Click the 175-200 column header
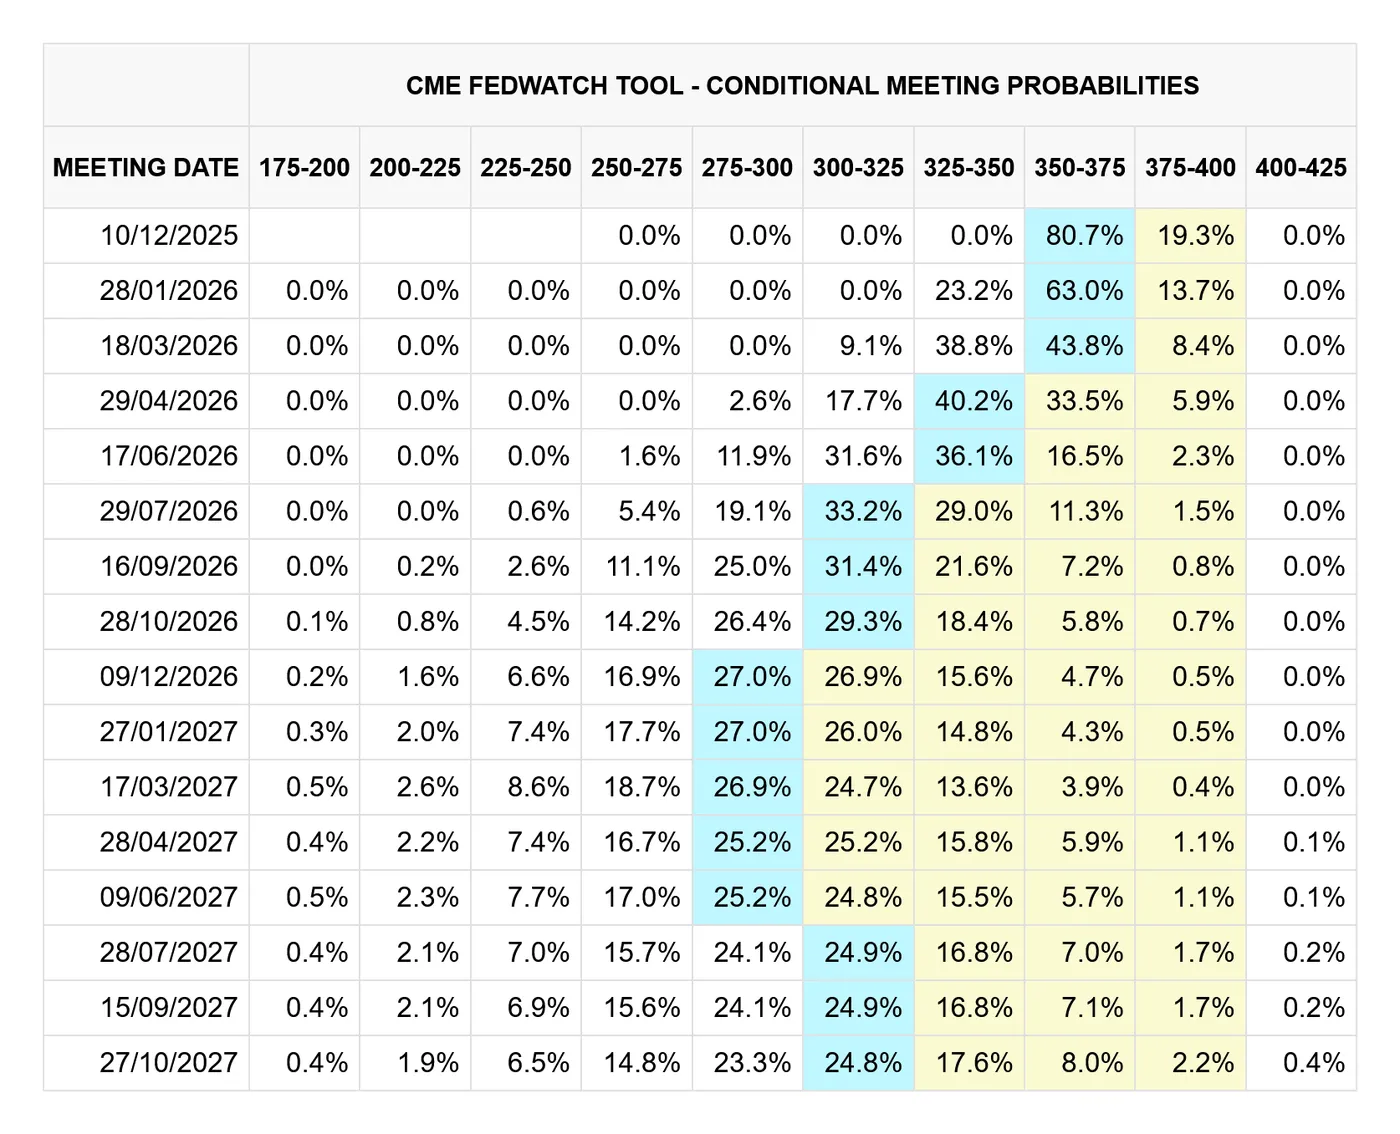Viewport: 1400px width, 1134px height. tap(304, 168)
